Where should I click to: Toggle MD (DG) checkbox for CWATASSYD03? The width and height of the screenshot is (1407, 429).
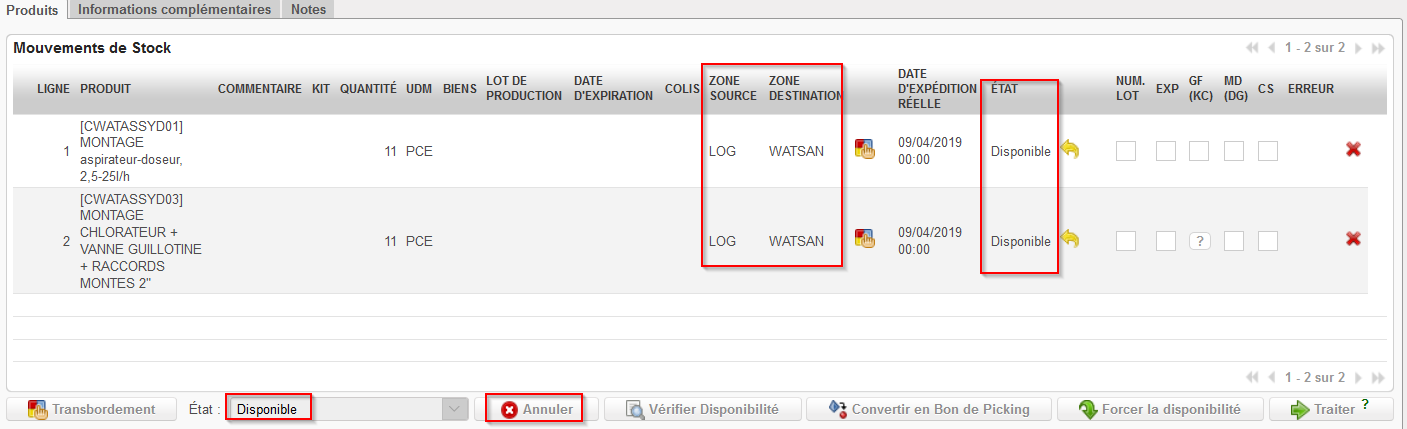click(x=1234, y=240)
